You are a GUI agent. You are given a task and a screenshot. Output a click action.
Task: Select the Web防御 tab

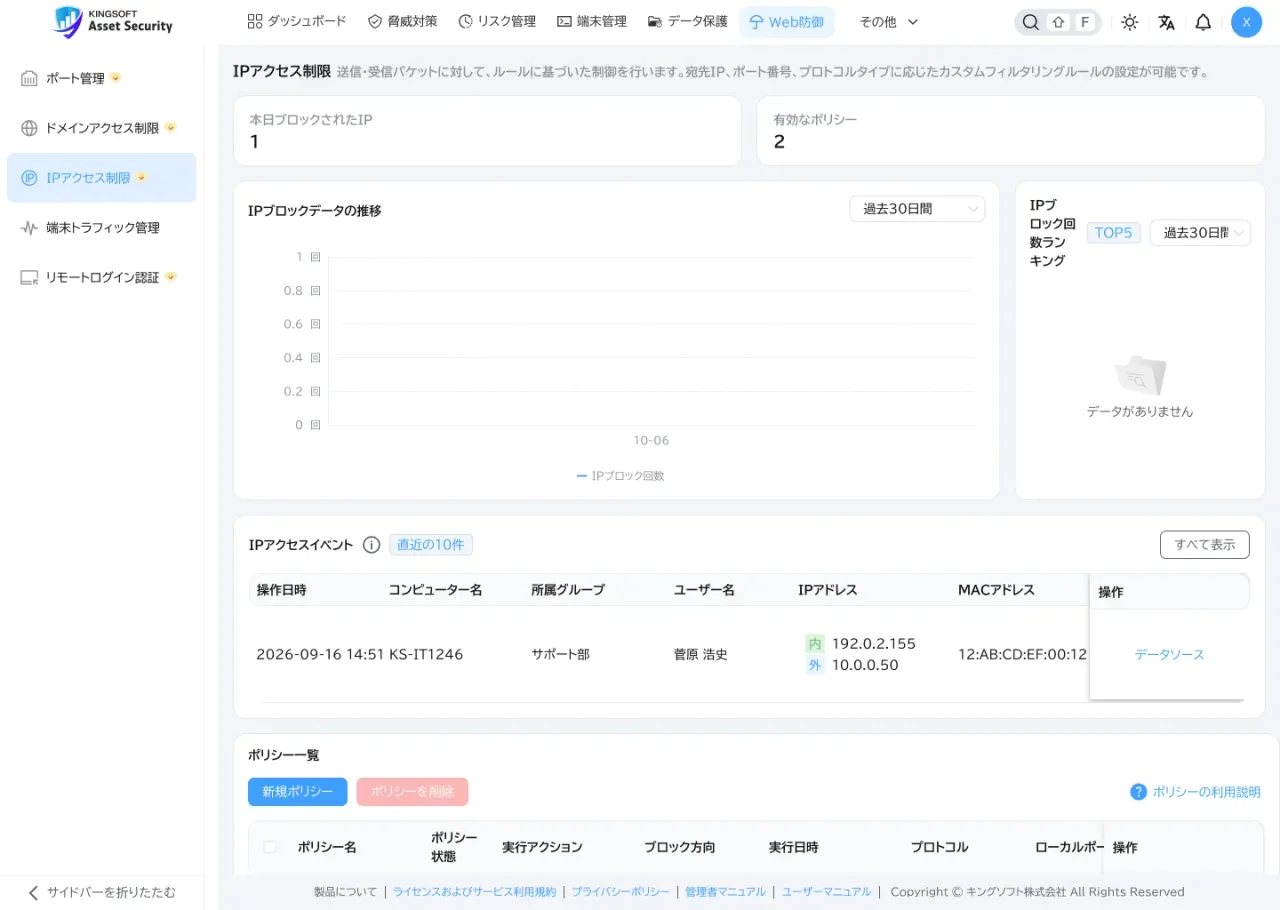[x=786, y=22]
